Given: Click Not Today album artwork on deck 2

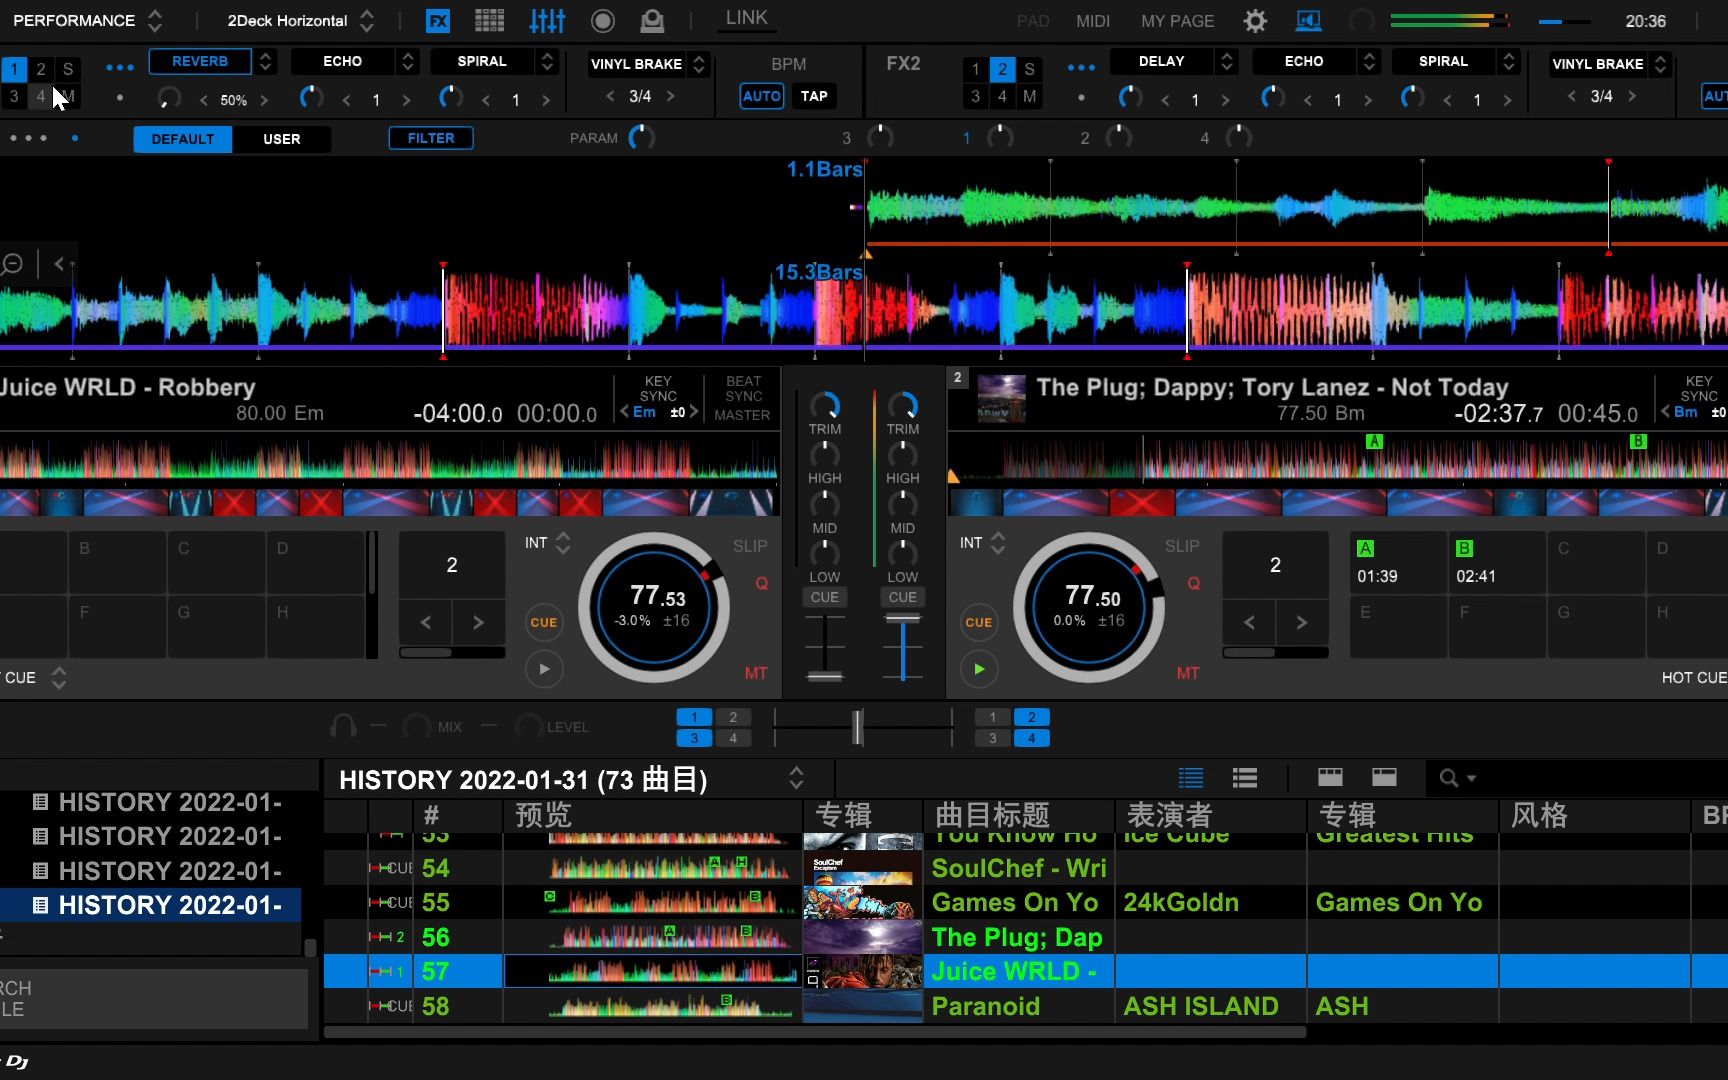Looking at the screenshot, I should tap(1002, 398).
